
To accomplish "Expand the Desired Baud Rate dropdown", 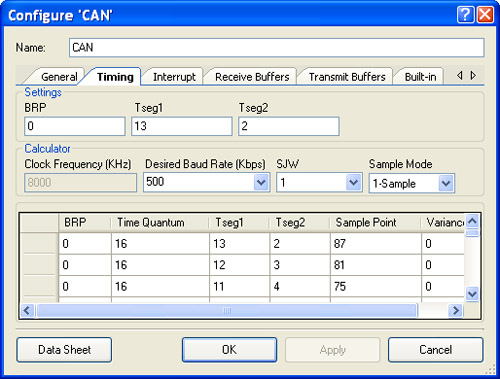I will [x=261, y=182].
